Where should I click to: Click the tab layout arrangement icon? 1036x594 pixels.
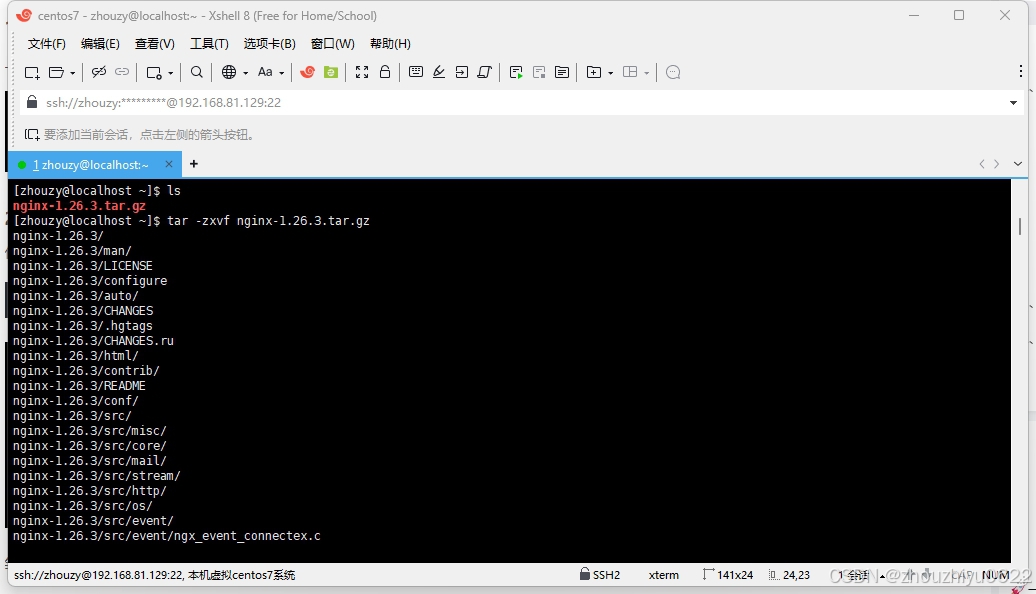click(x=630, y=72)
